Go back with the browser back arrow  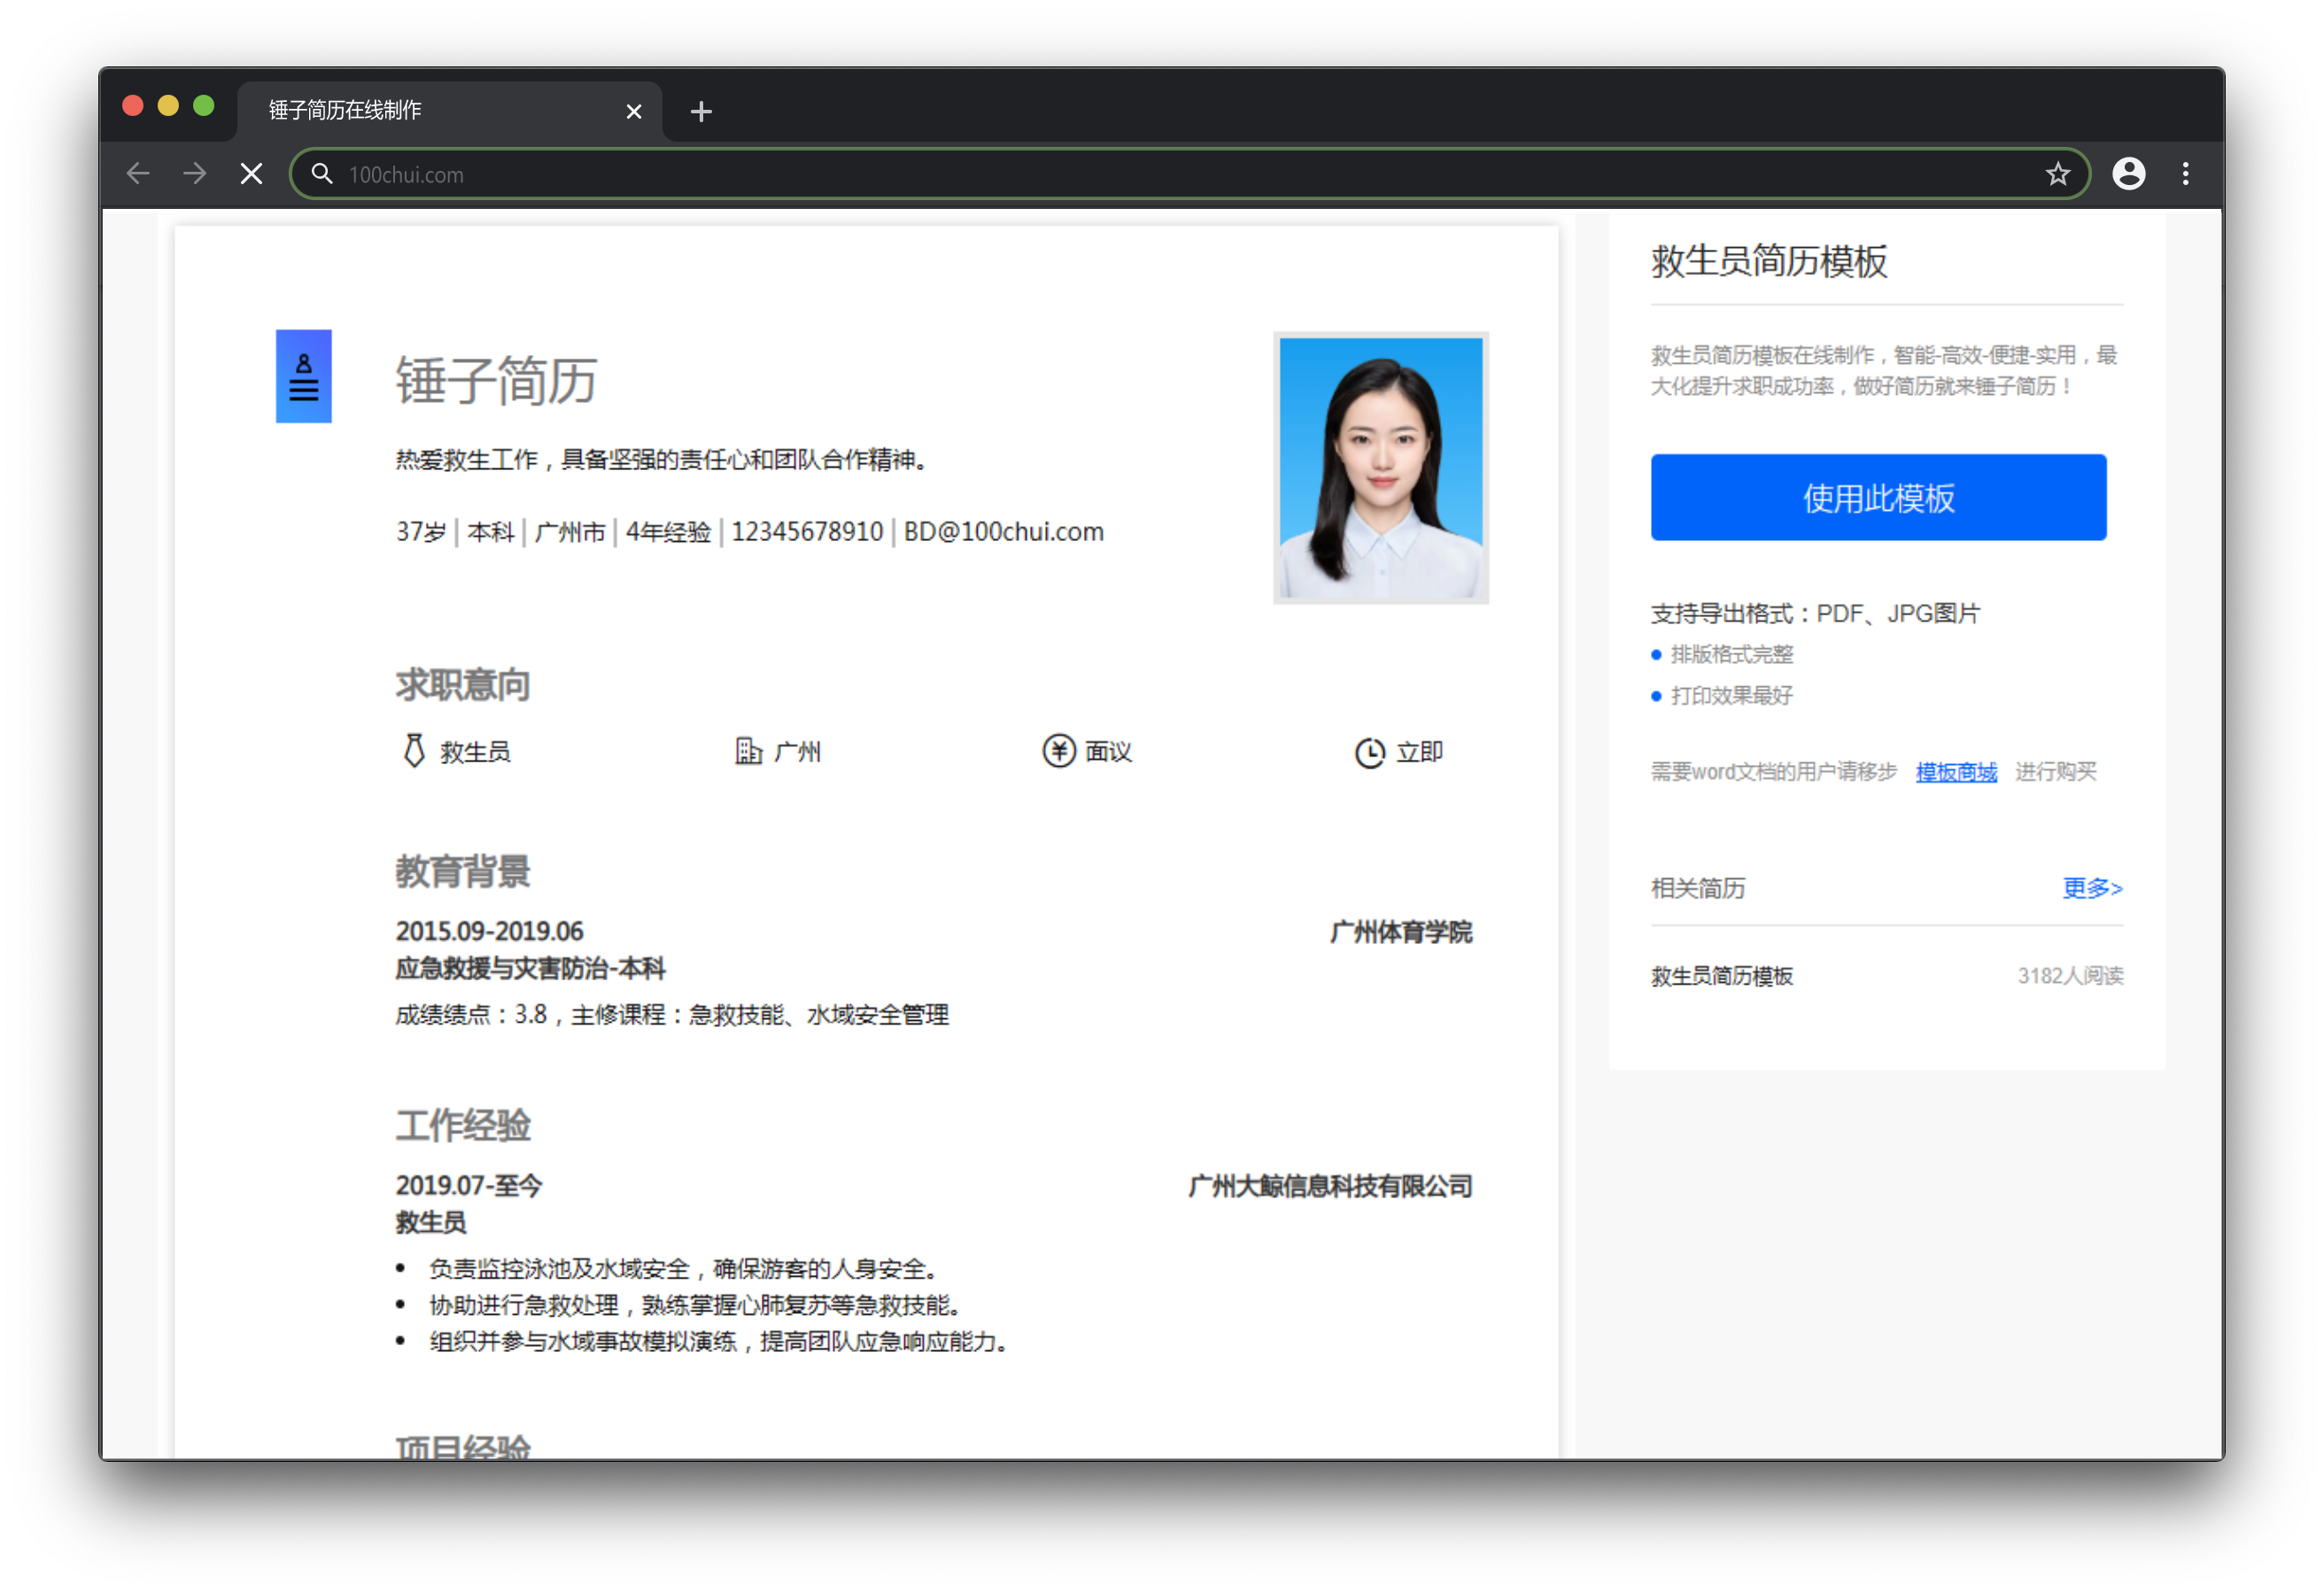click(138, 174)
